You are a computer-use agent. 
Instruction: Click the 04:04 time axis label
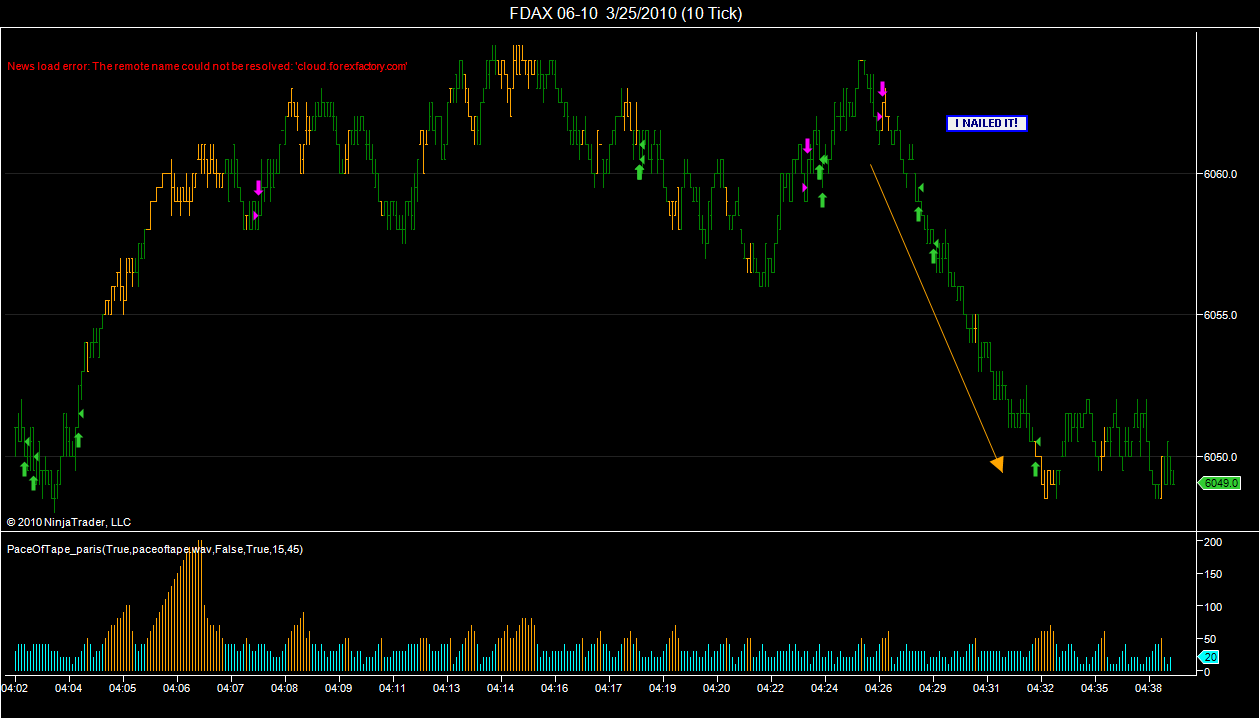69,688
